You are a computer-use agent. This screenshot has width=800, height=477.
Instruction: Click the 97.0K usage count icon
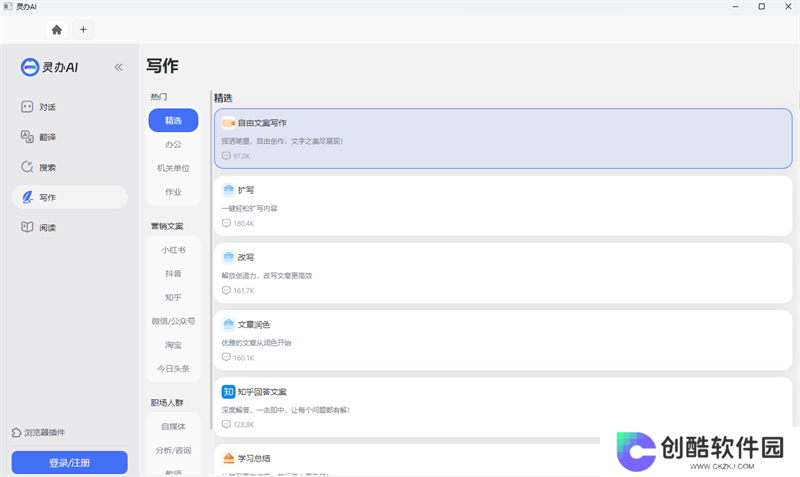226,156
